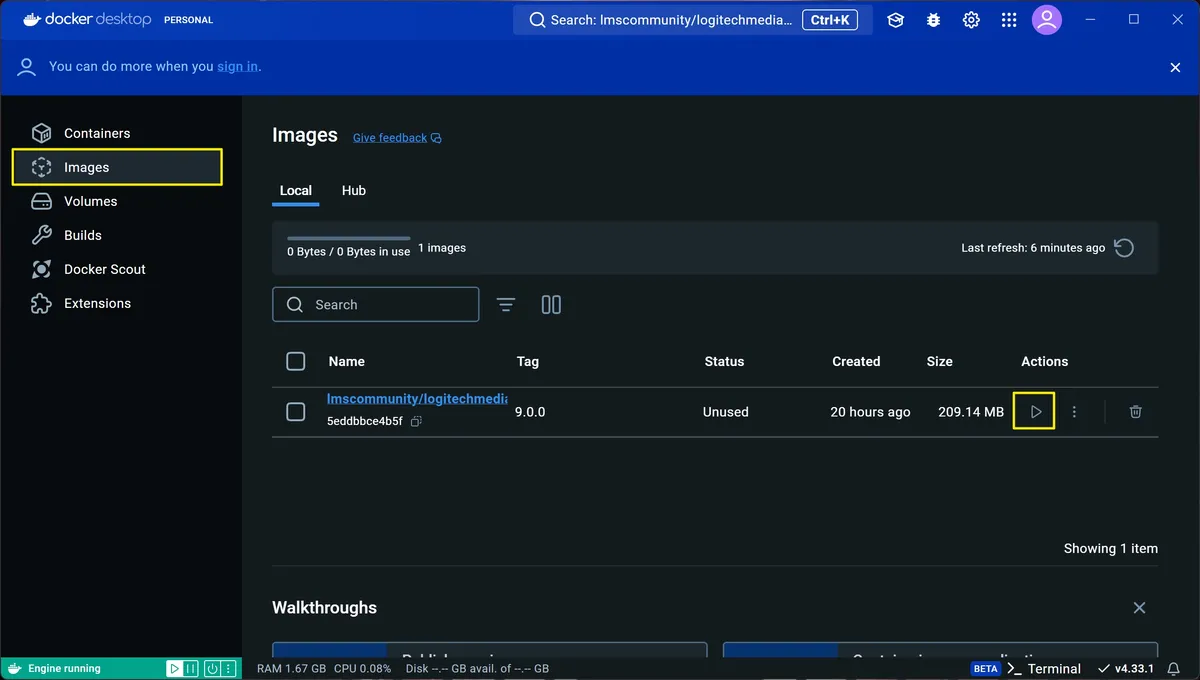This screenshot has height=680, width=1200.
Task: Sort by the Created column header
Action: 856,362
